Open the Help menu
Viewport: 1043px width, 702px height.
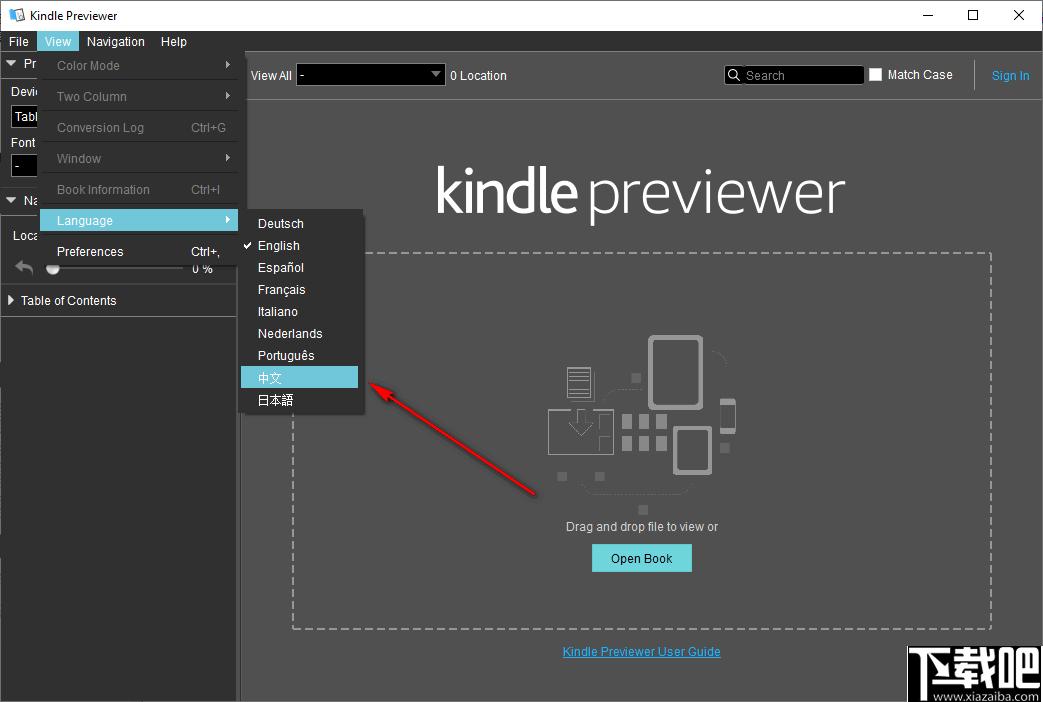174,41
